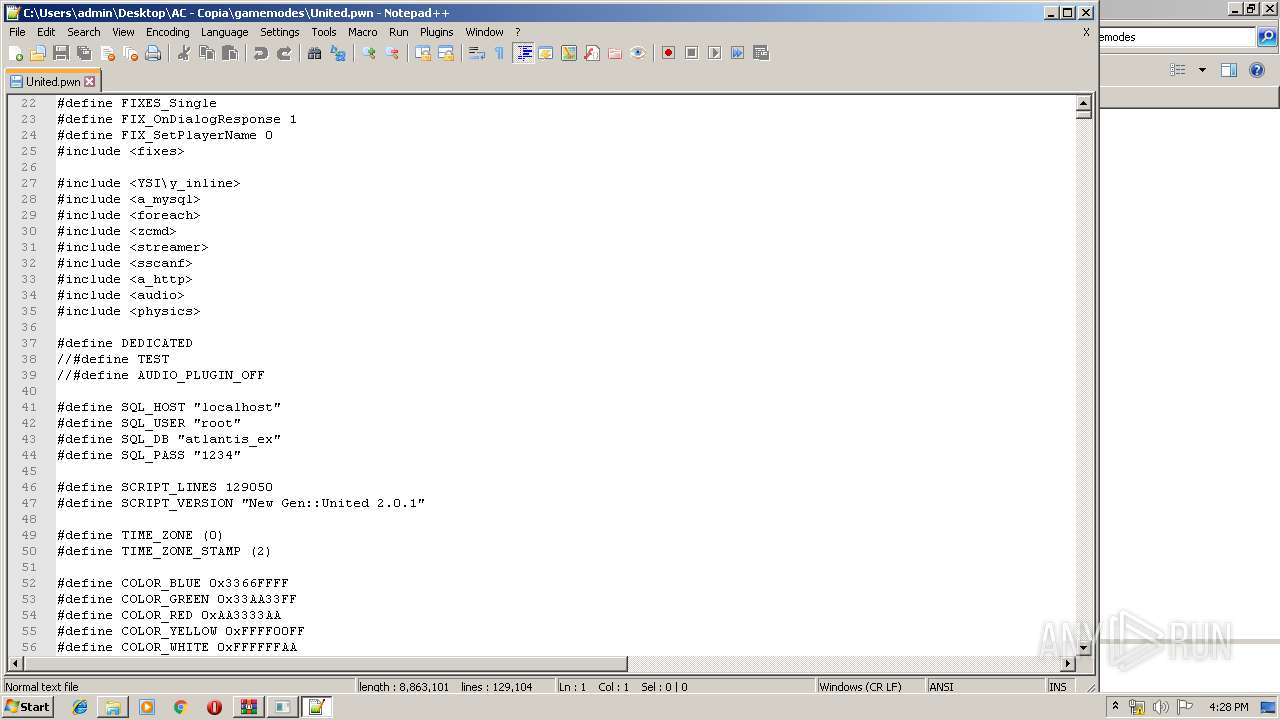
Task: Click the Save All toolbar icon
Action: [84, 53]
